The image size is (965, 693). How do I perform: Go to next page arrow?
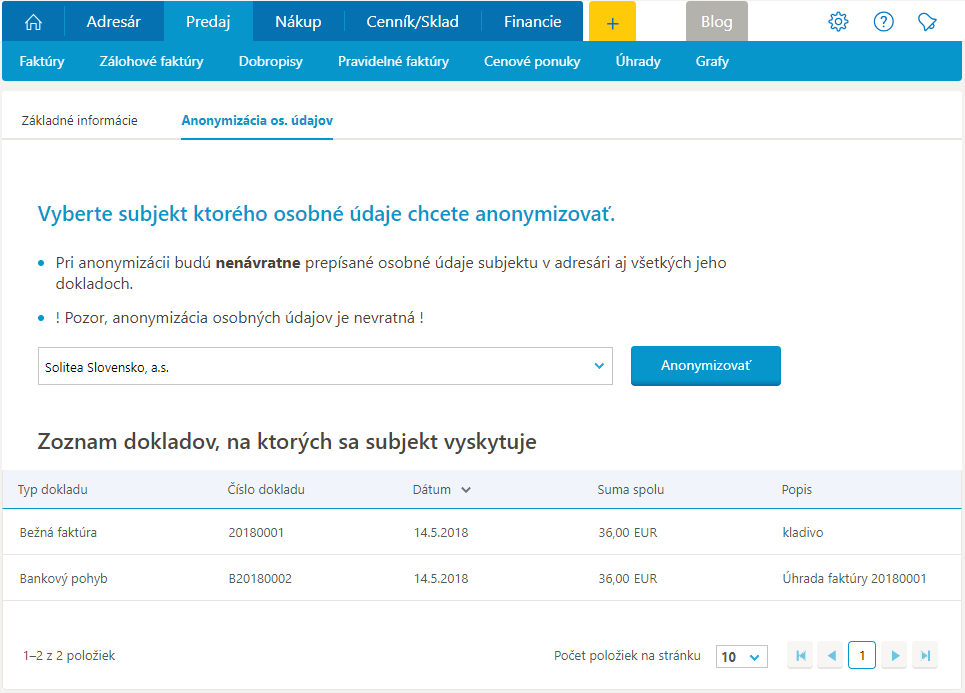pyautogui.click(x=895, y=656)
